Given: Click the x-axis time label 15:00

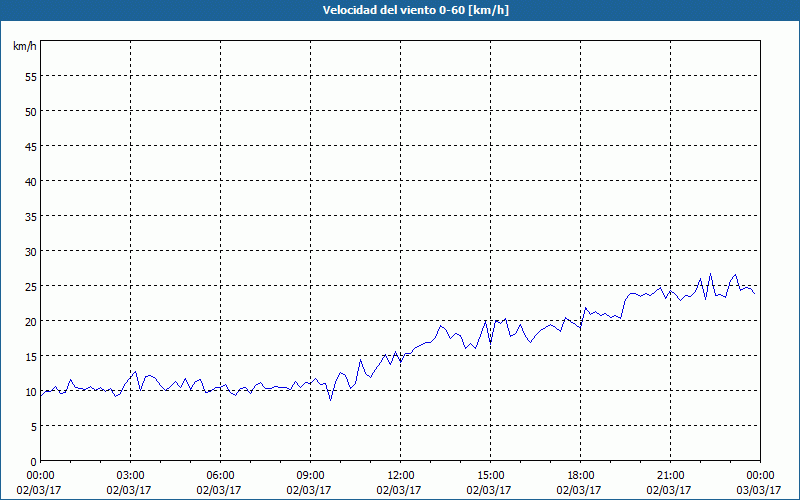Looking at the screenshot, I should point(490,476).
